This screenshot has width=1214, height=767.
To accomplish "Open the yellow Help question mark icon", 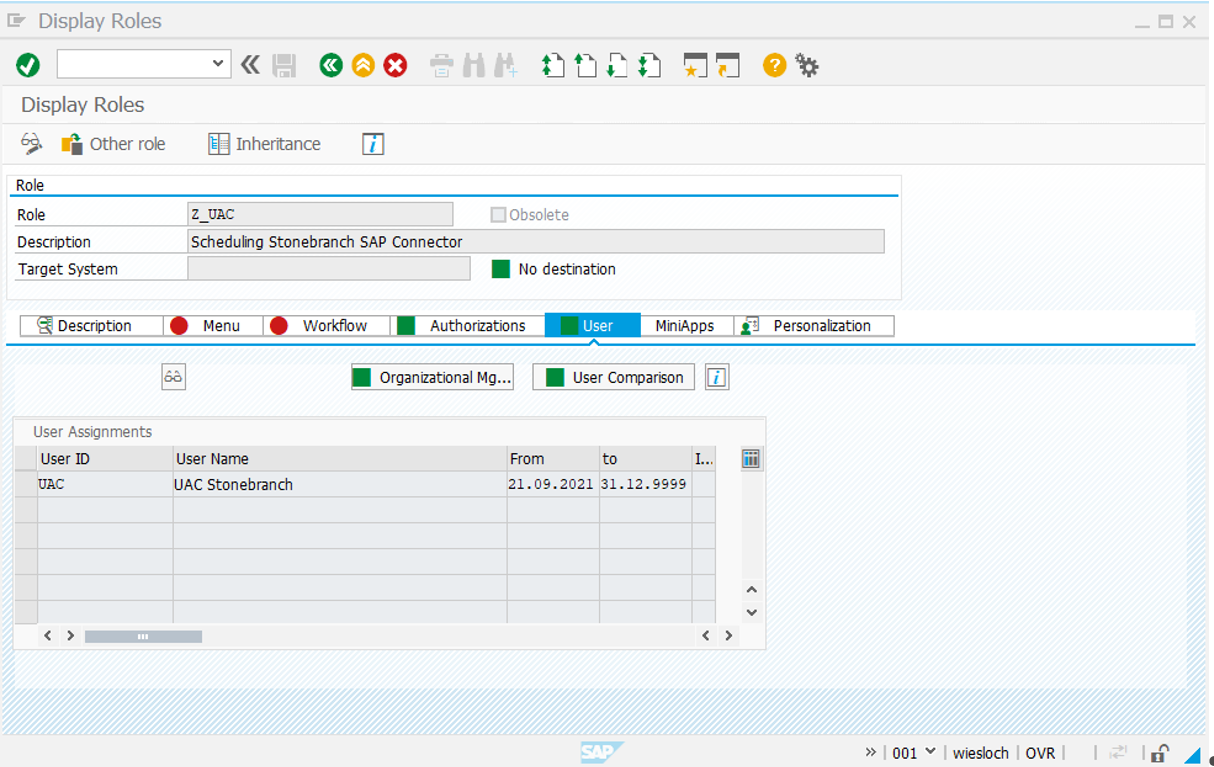I will (774, 66).
